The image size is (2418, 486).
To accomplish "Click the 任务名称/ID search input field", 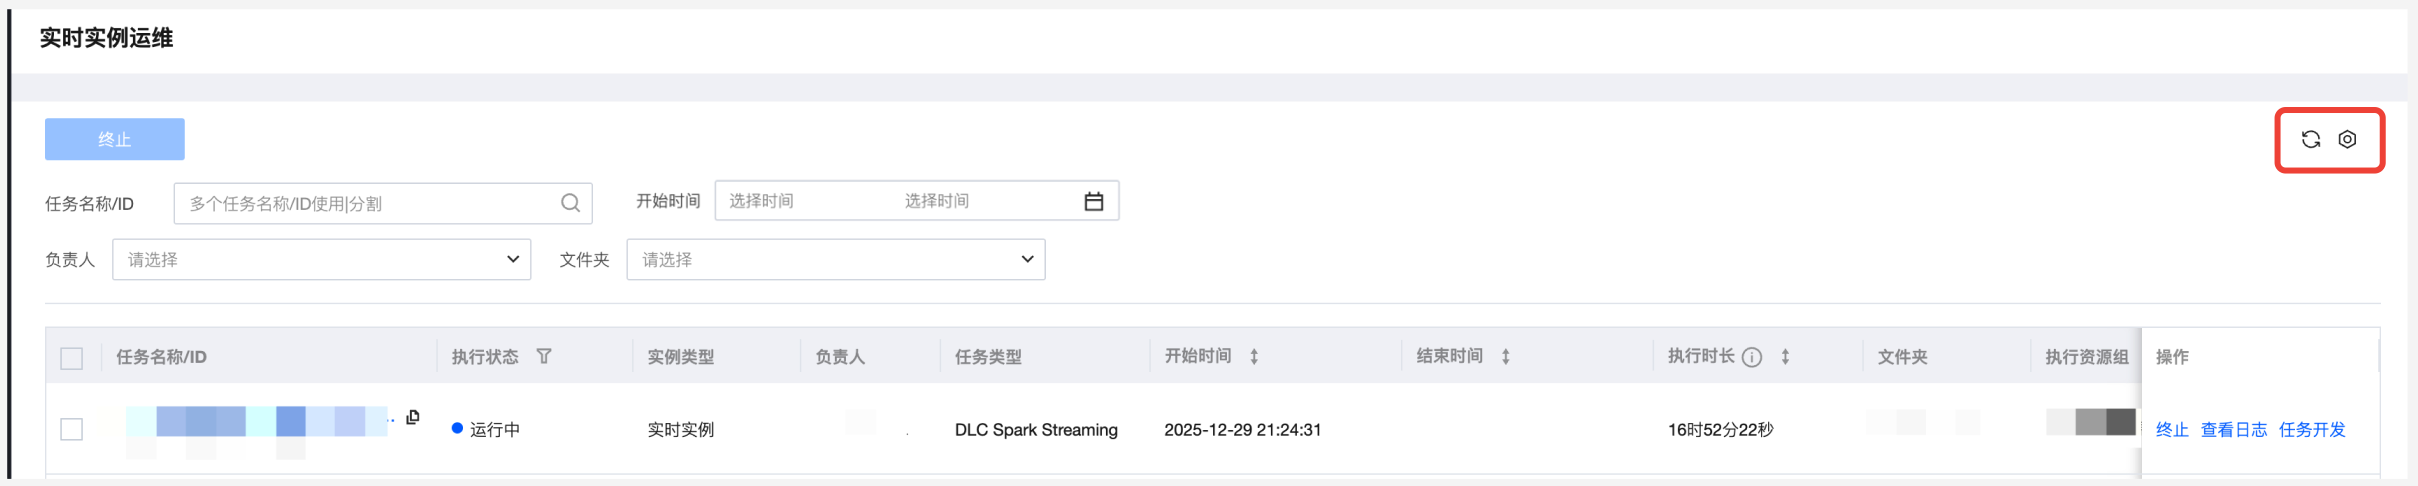I will tap(365, 203).
